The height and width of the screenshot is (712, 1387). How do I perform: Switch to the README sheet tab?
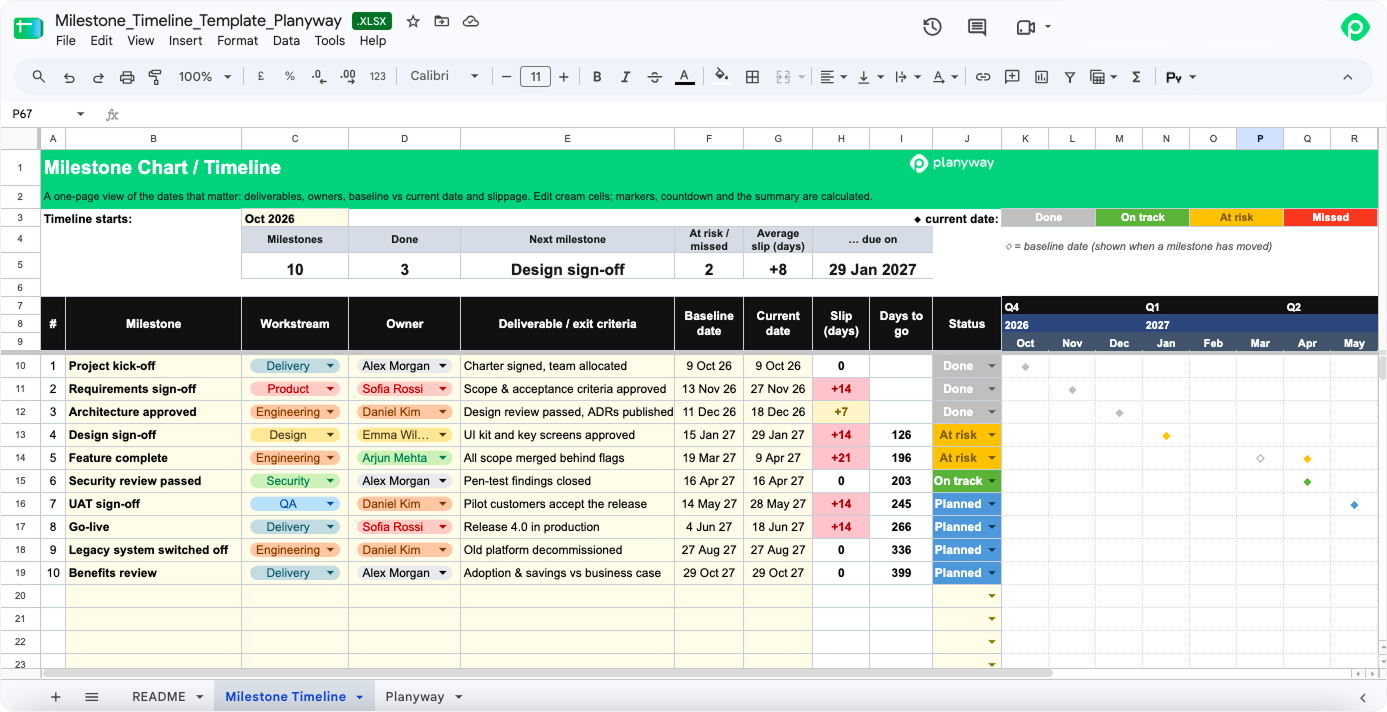point(159,697)
